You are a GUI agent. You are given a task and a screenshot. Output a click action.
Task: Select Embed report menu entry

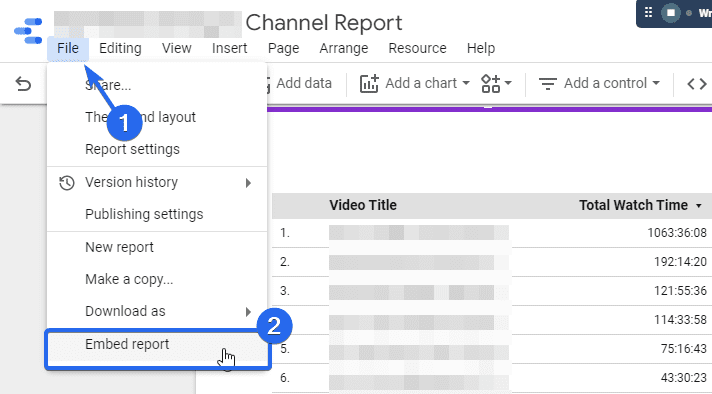tap(157, 345)
